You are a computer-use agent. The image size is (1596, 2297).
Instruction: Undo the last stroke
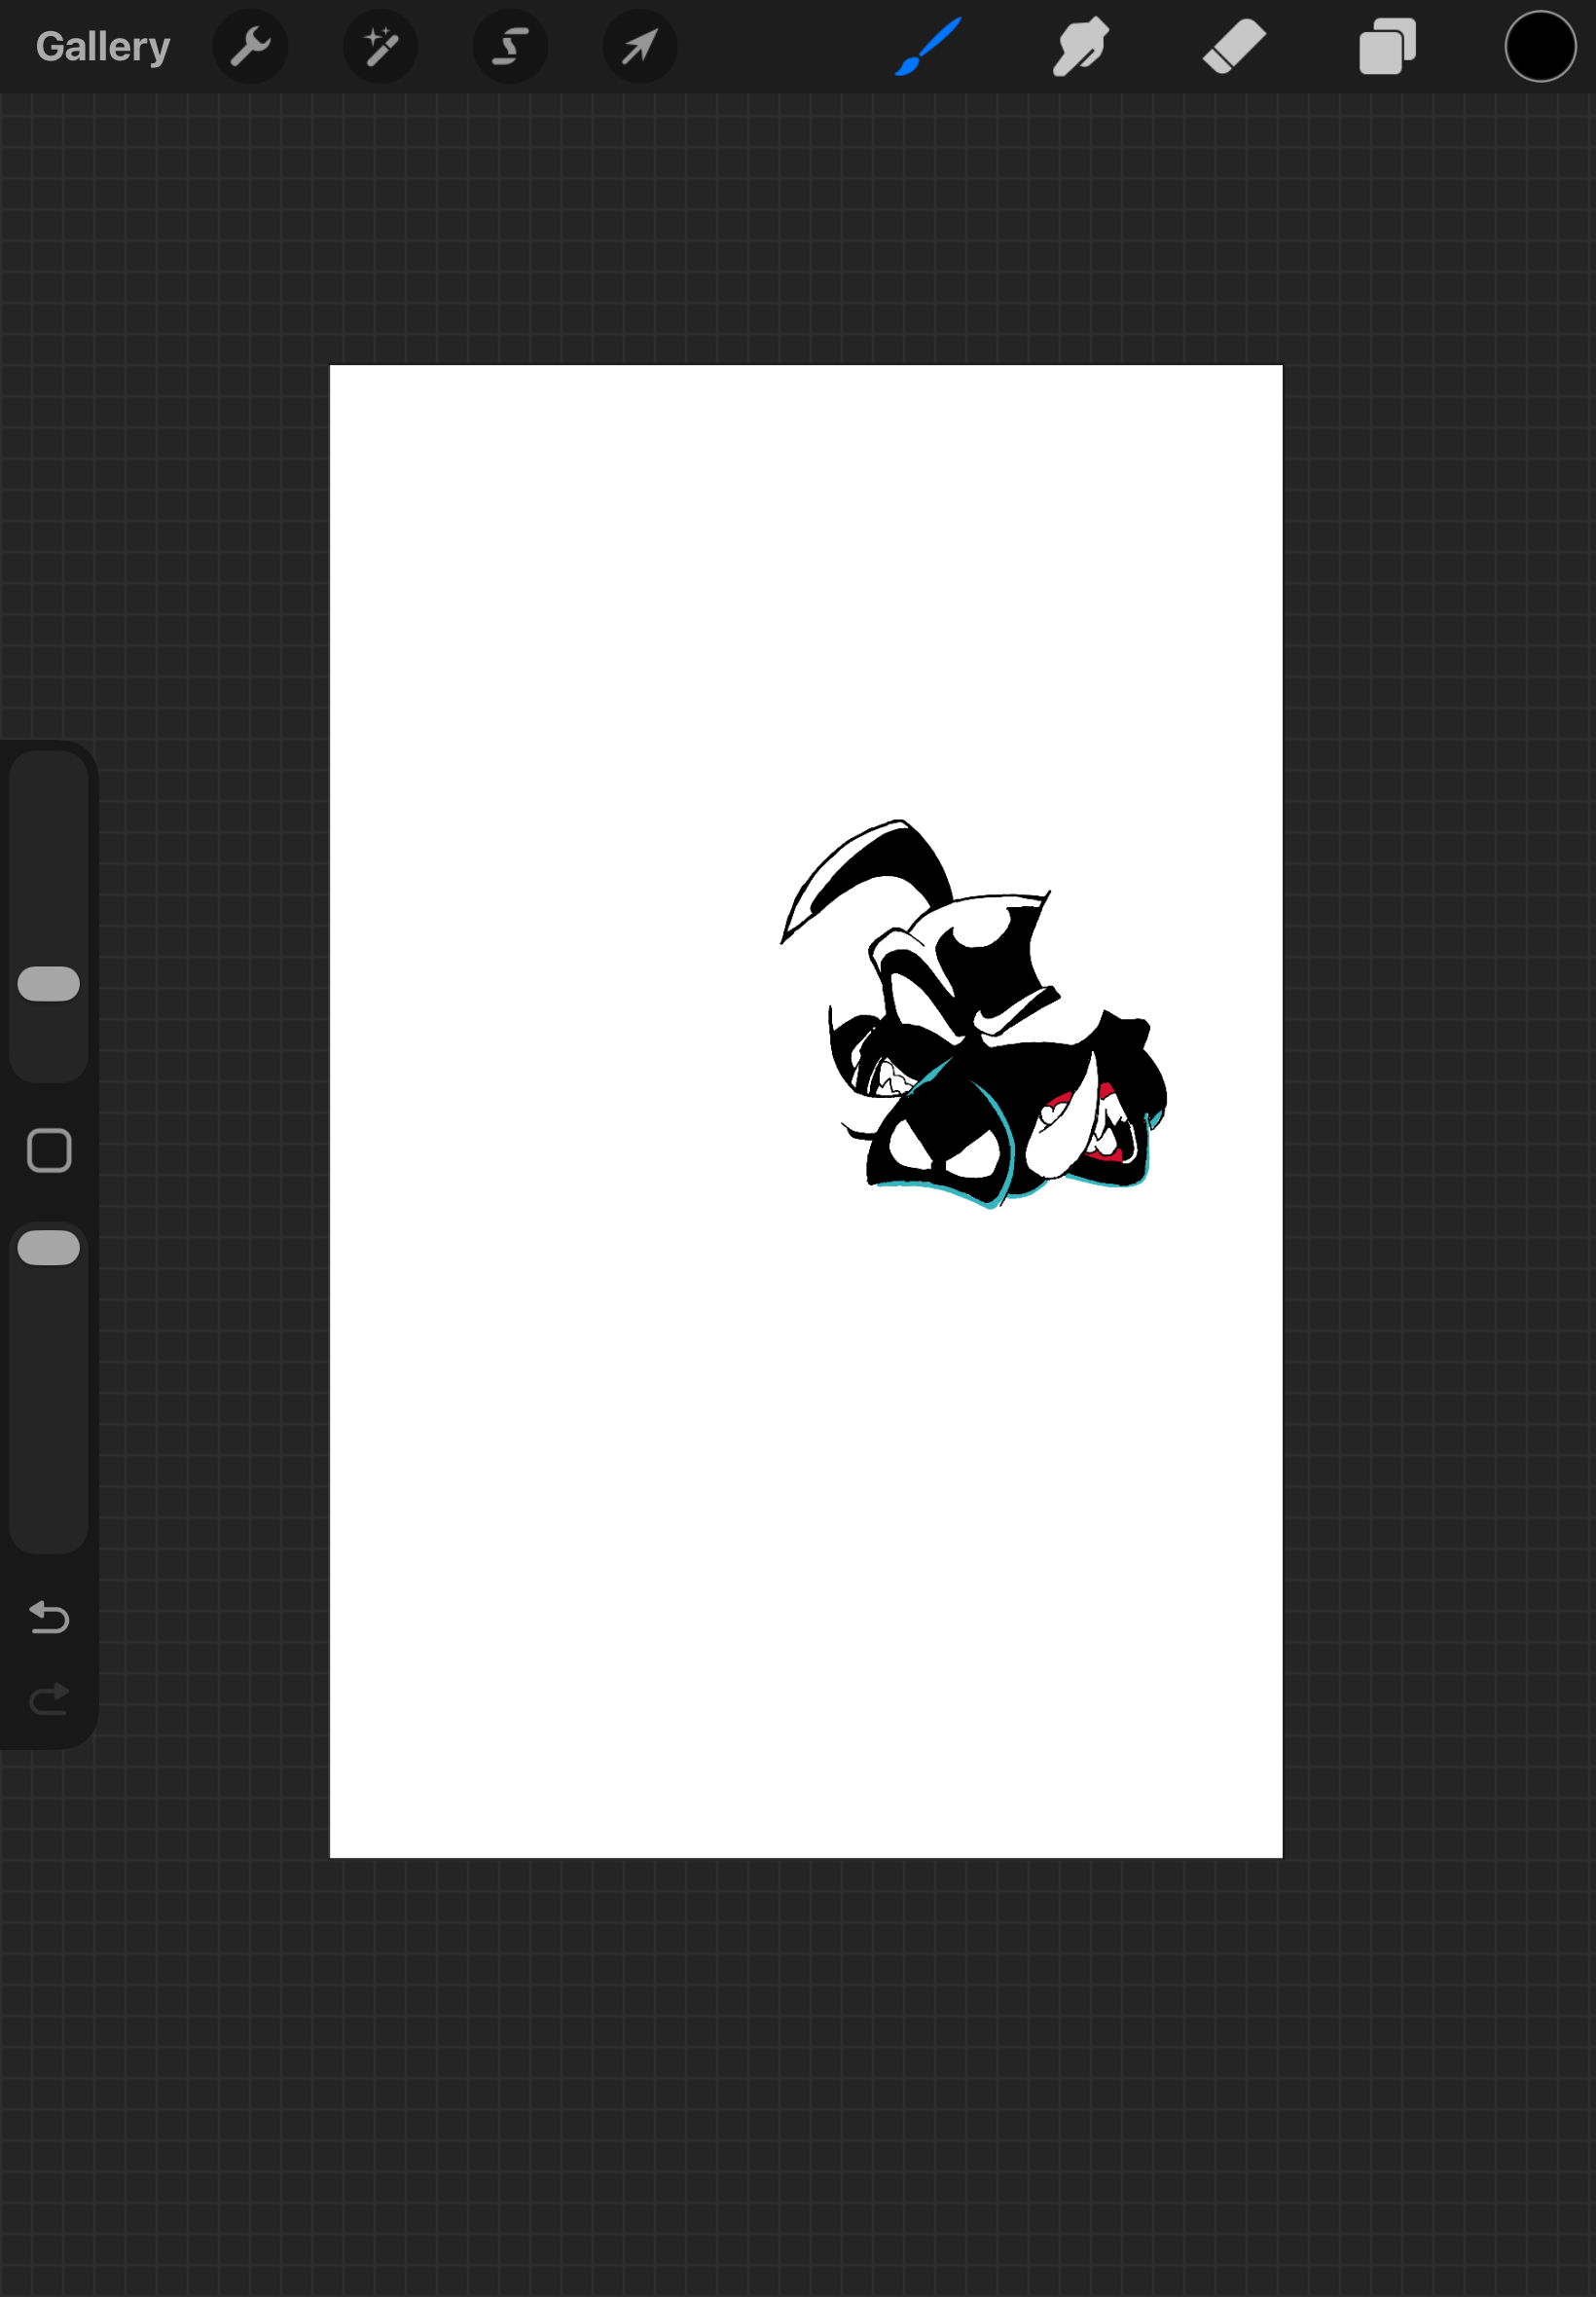(x=49, y=1617)
